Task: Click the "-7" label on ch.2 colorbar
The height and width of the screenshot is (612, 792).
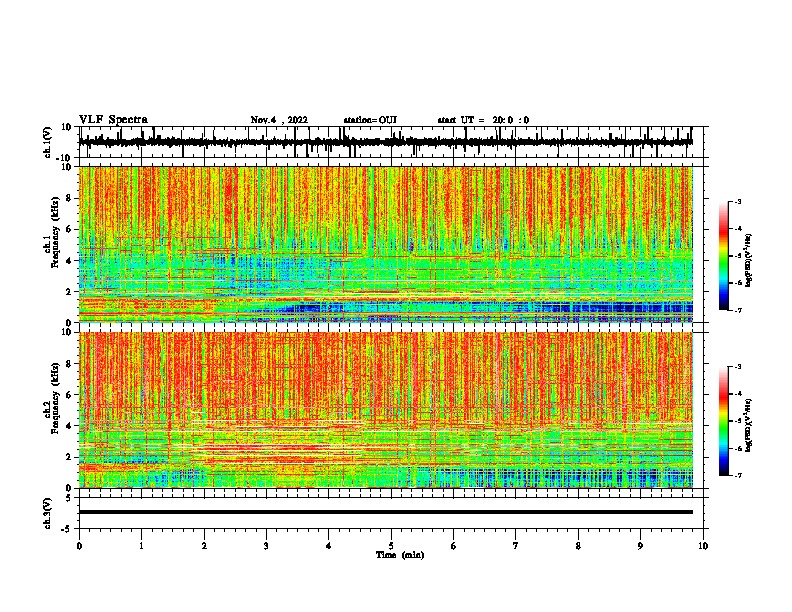Action: (x=737, y=475)
